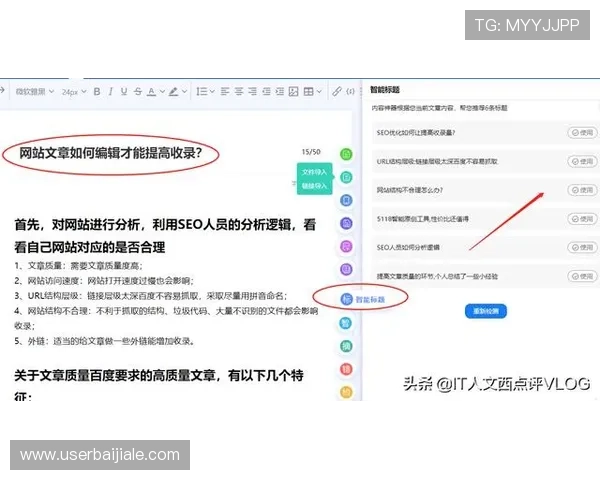Insert a table from the toolbar
The width and height of the screenshot is (600, 480).
pos(308,91)
